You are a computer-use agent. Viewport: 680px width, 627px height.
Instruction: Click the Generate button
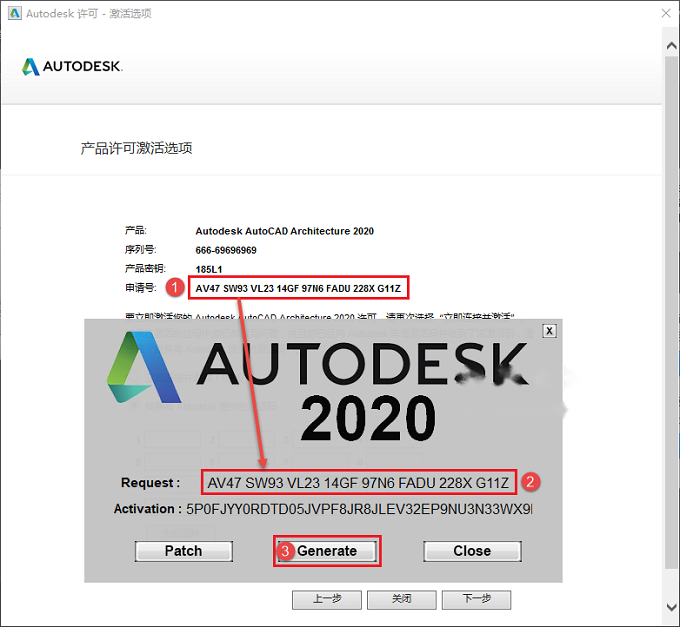[327, 551]
